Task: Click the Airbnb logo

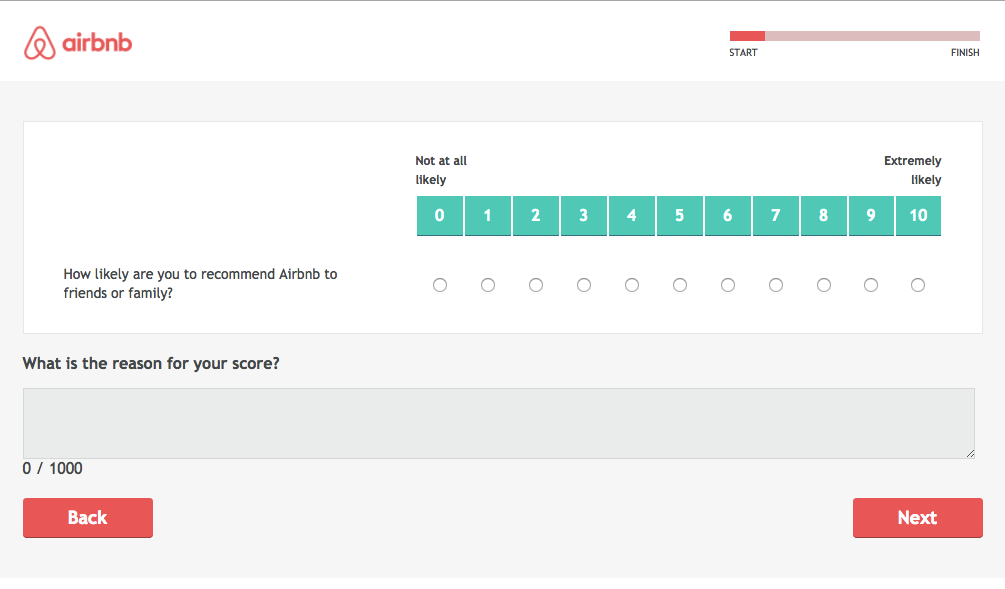Action: click(78, 43)
